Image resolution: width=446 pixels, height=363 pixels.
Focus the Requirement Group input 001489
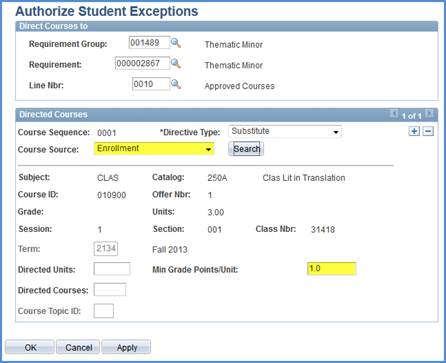149,43
